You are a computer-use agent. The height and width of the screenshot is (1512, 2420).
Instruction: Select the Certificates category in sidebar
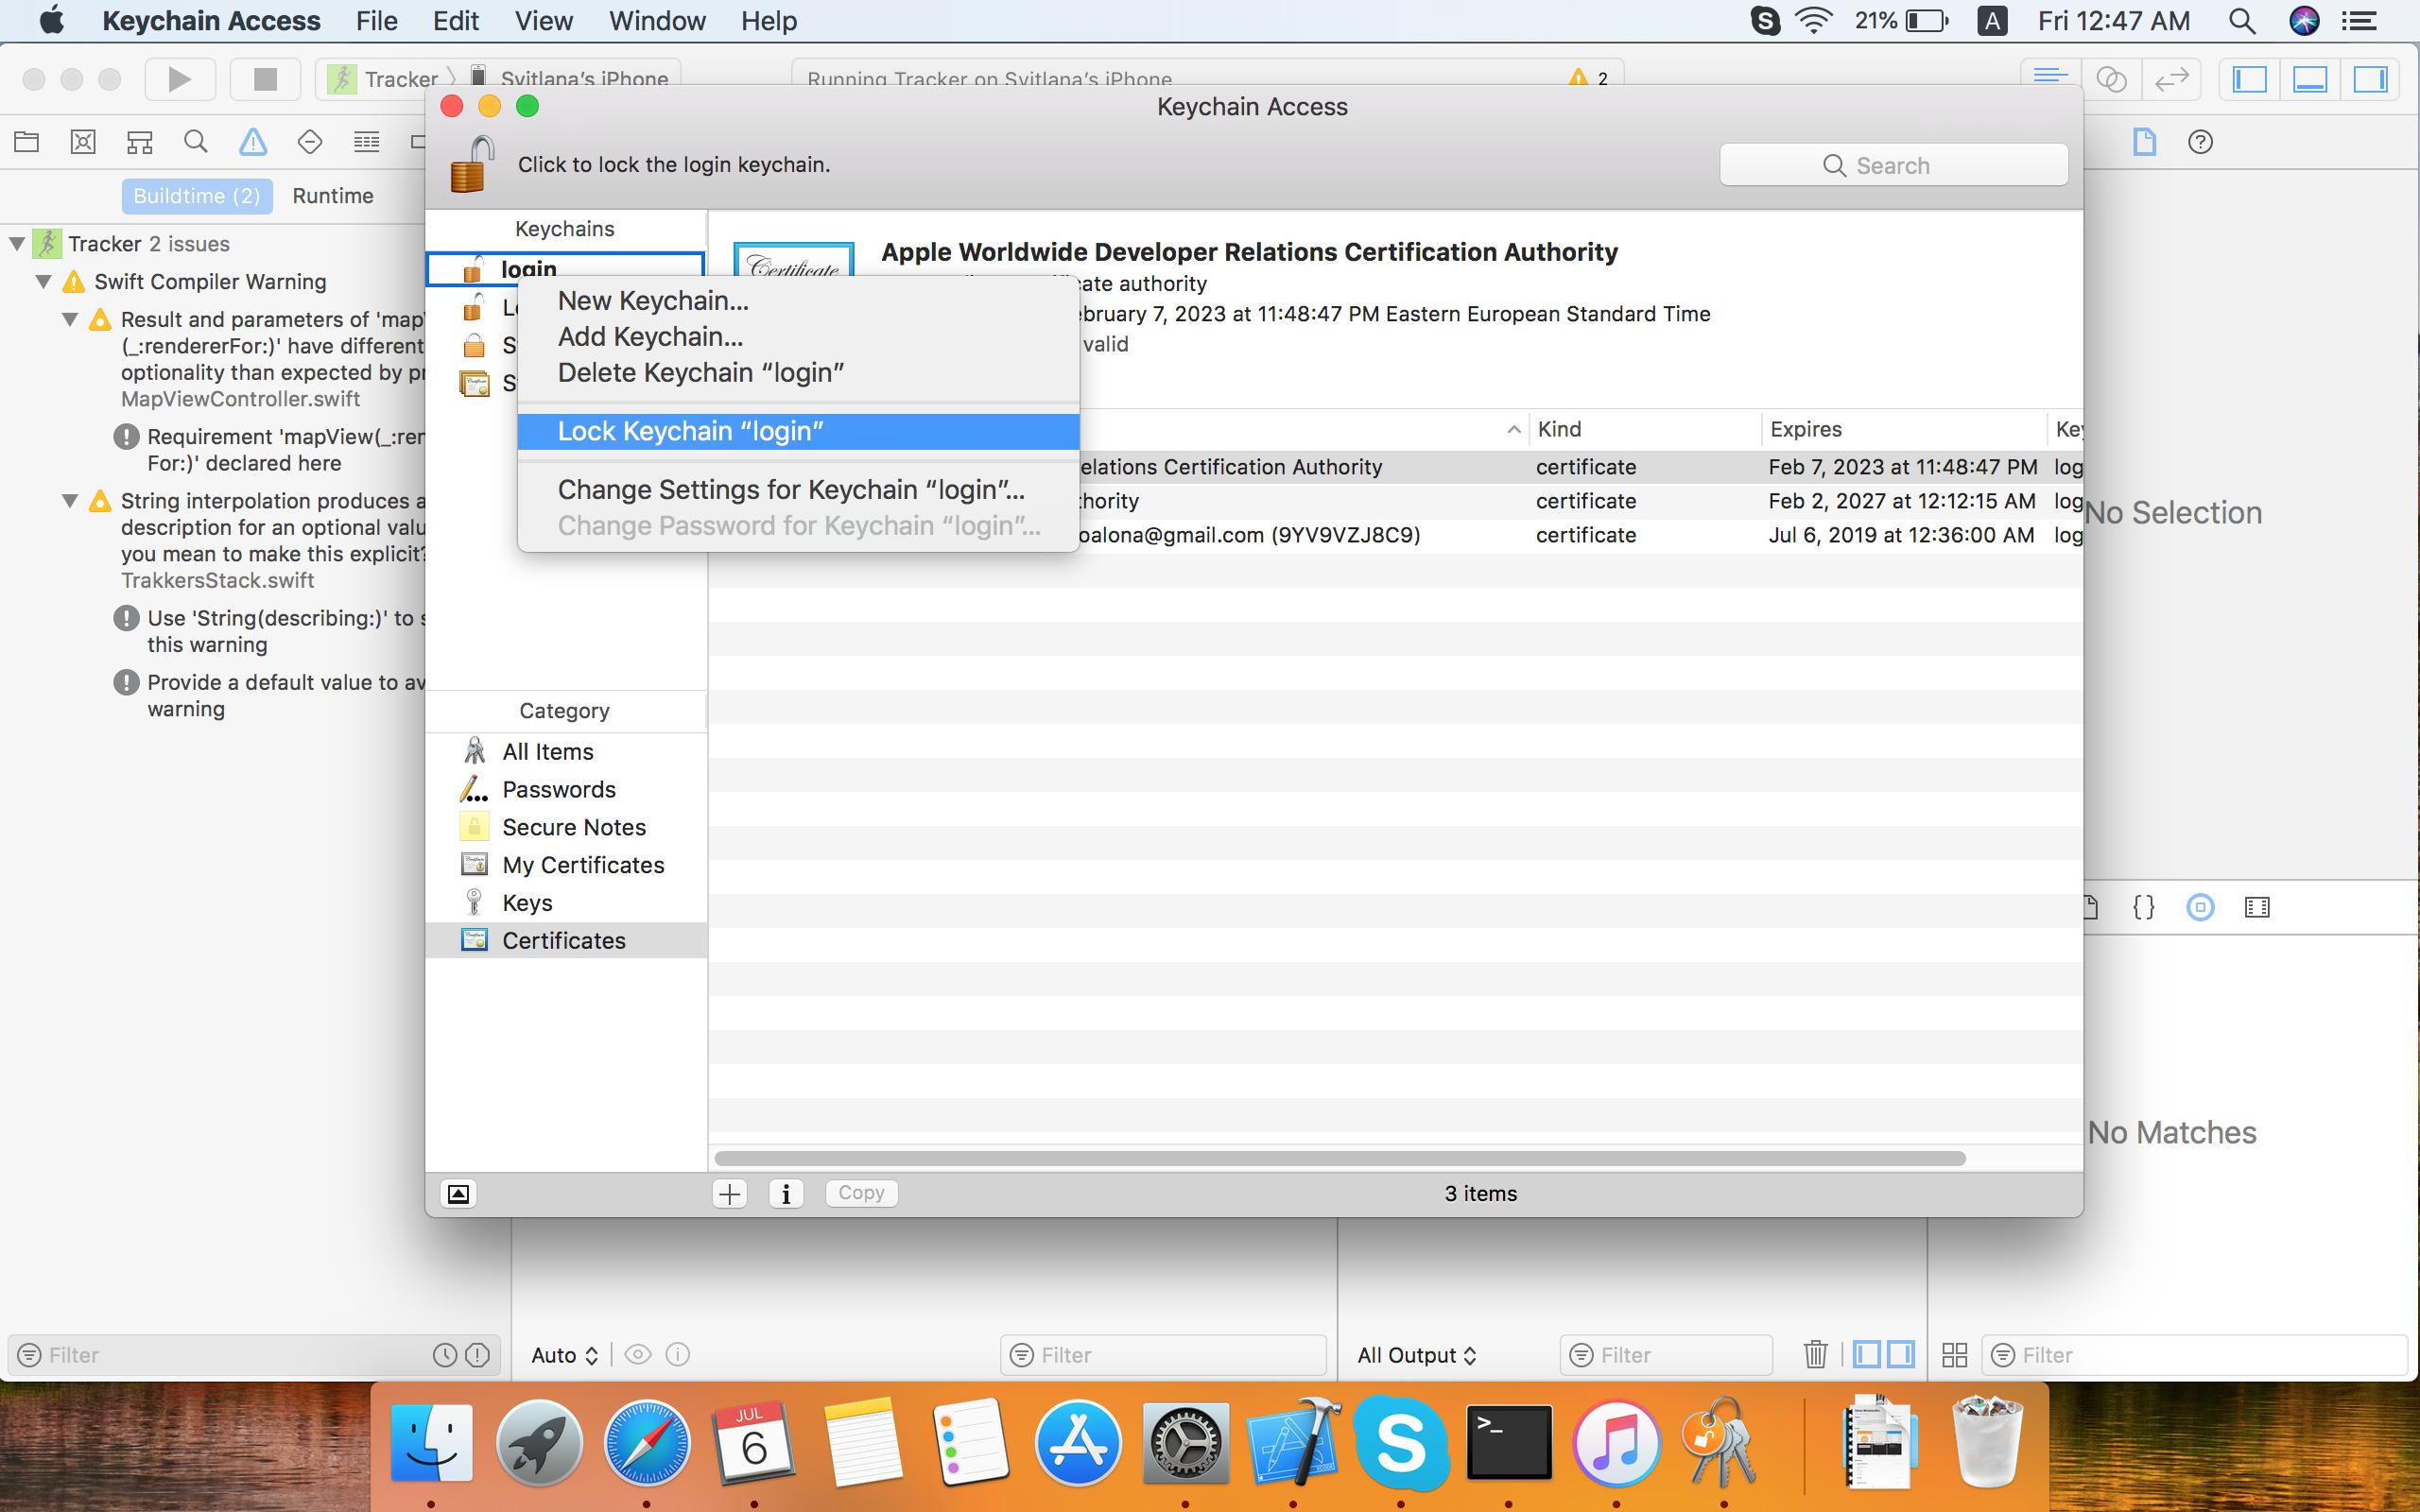point(563,940)
